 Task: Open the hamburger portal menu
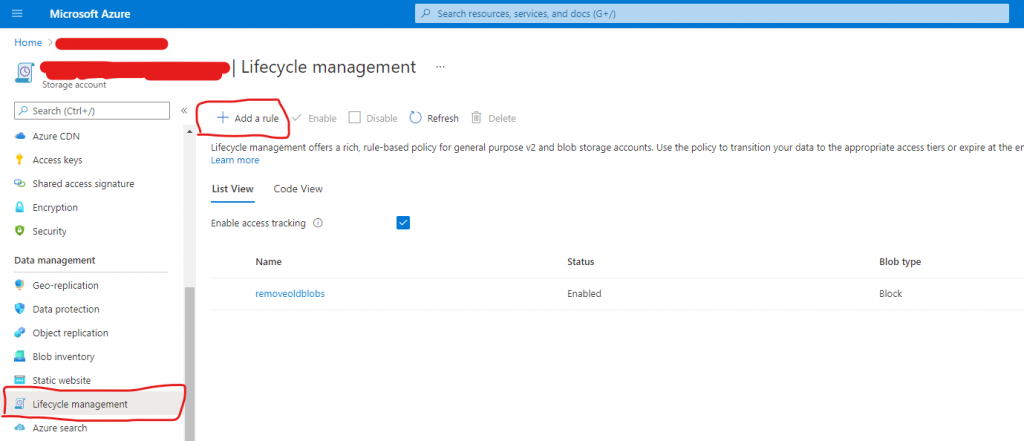pyautogui.click(x=17, y=14)
